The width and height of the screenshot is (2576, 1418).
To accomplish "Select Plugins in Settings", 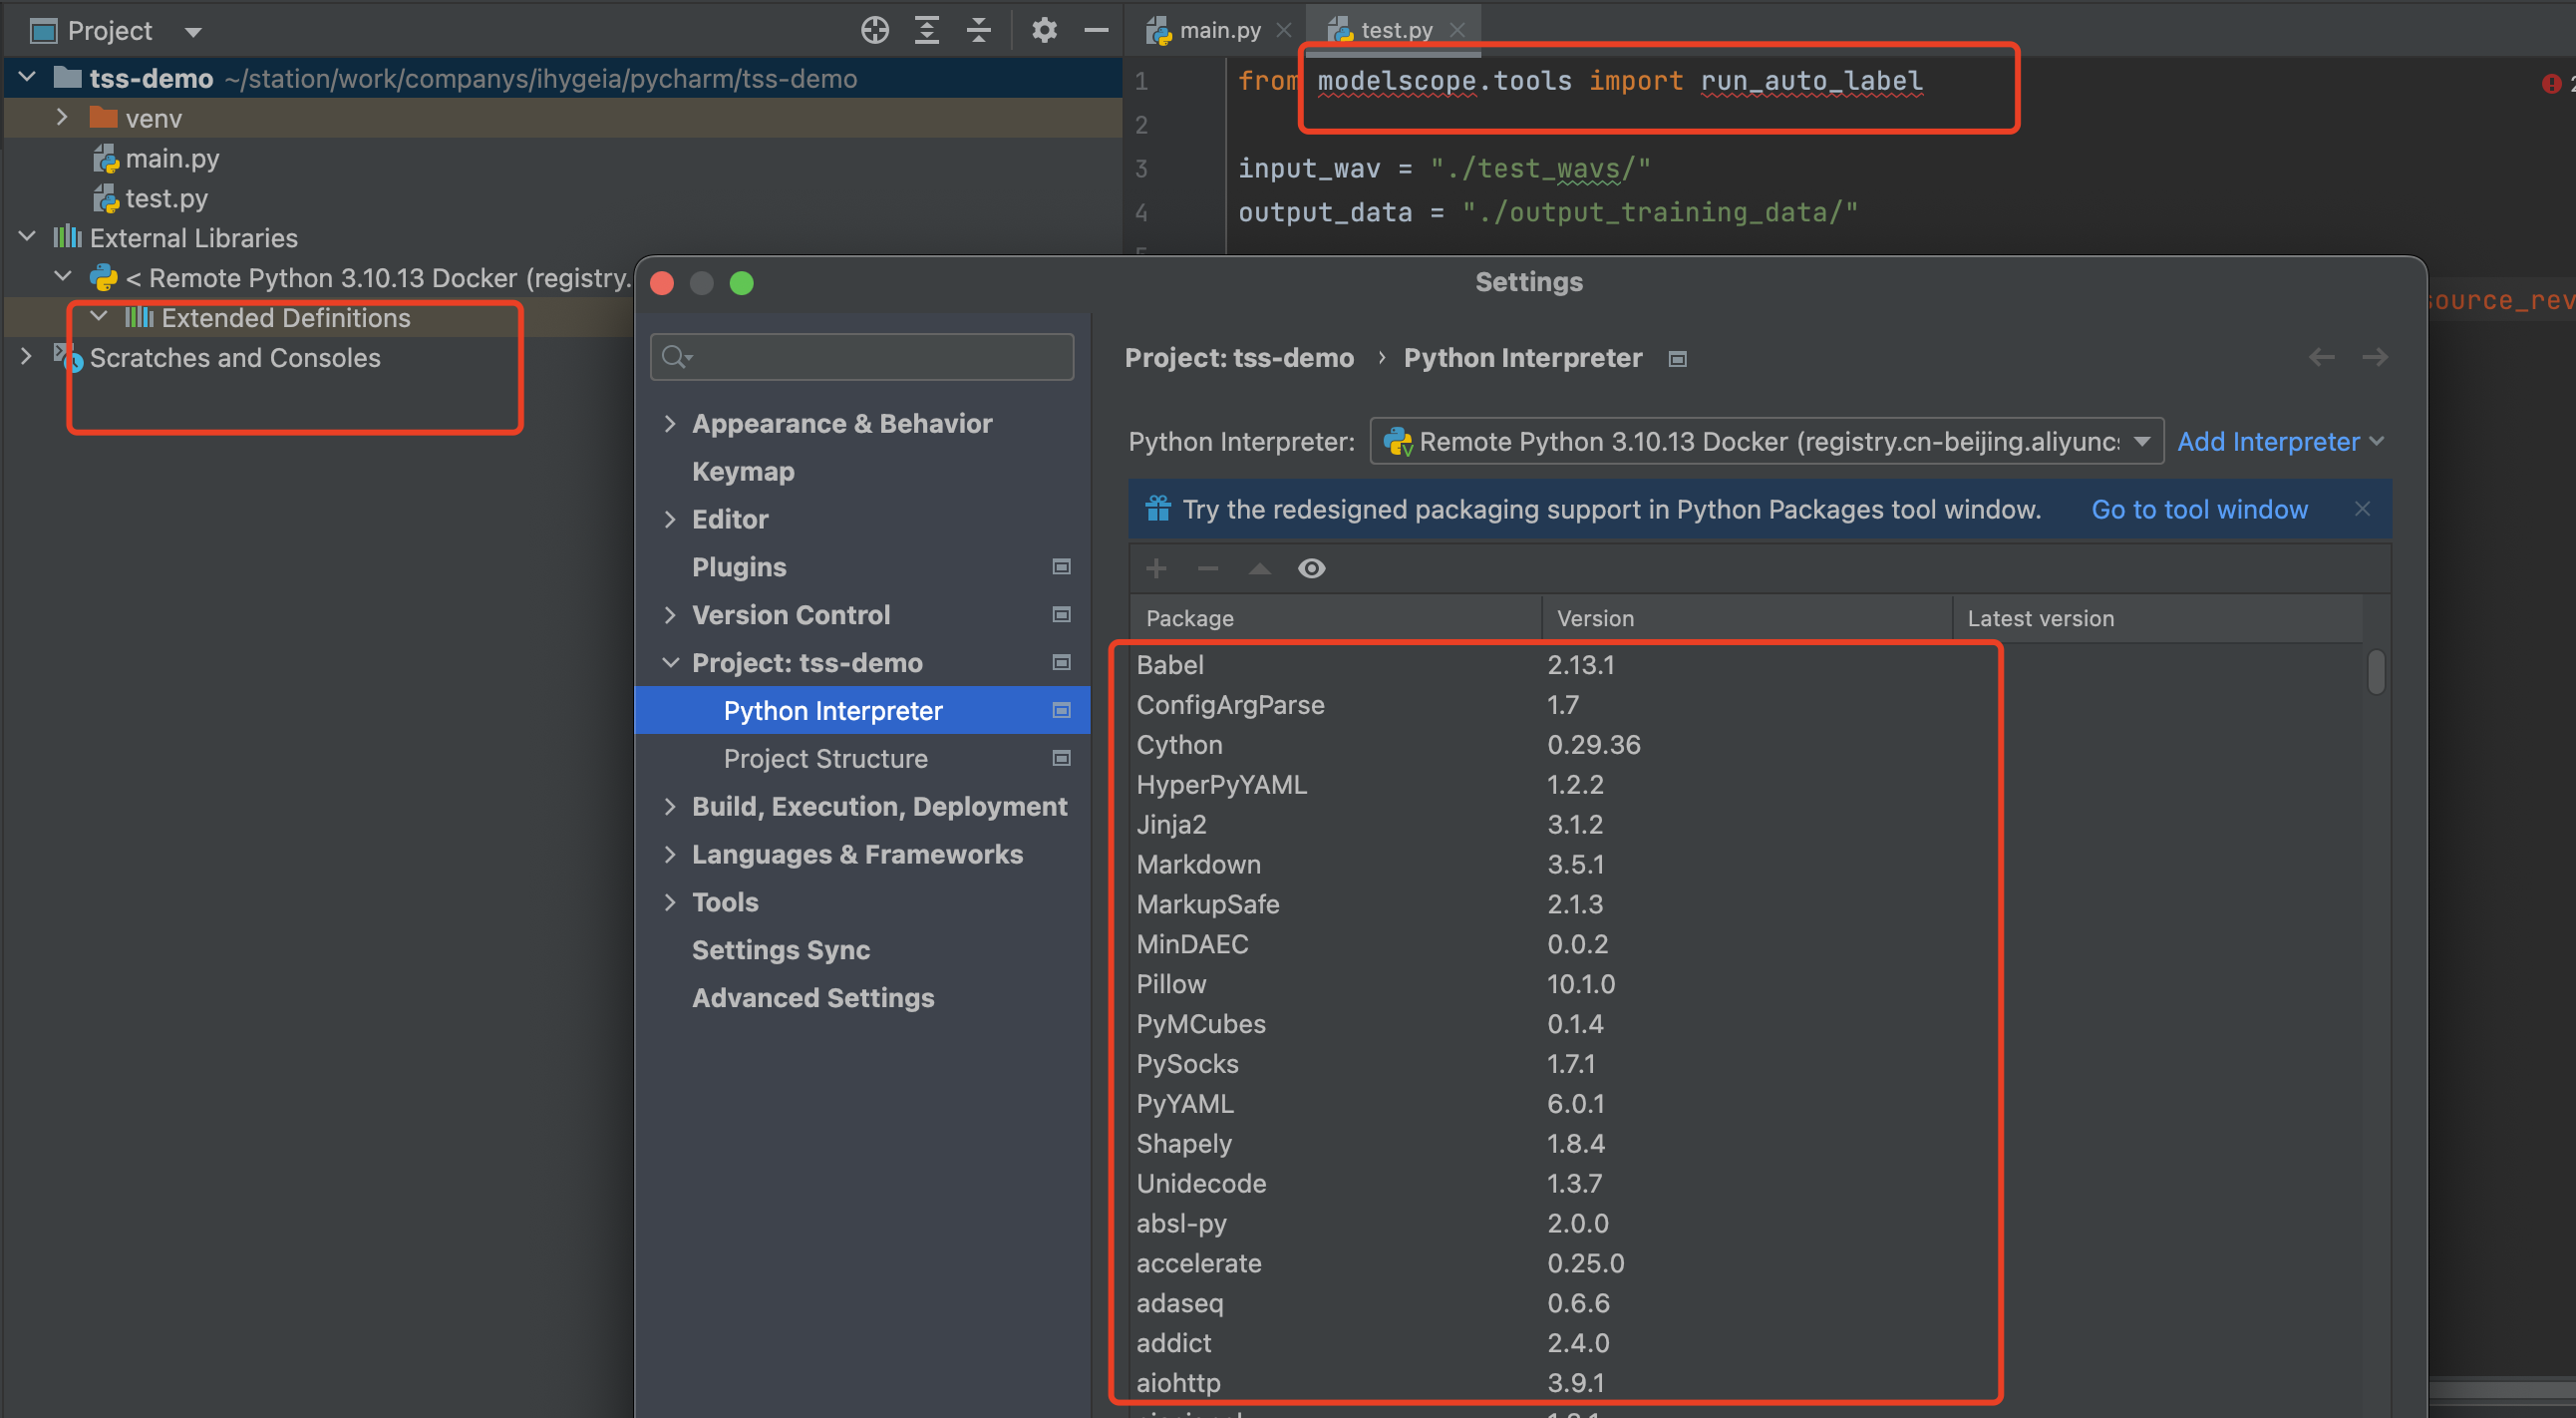I will click(x=739, y=567).
